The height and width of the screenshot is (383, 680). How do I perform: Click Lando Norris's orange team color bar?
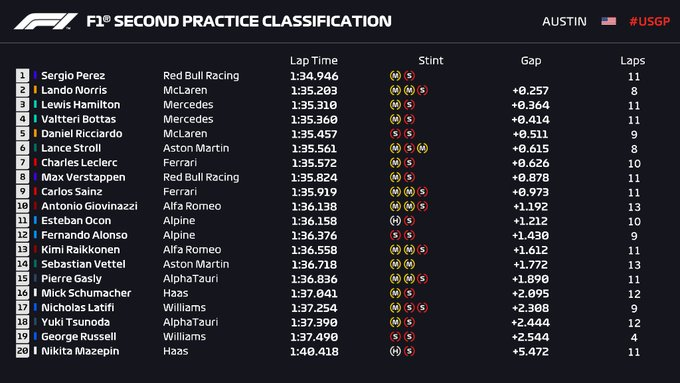pyautogui.click(x=35, y=90)
